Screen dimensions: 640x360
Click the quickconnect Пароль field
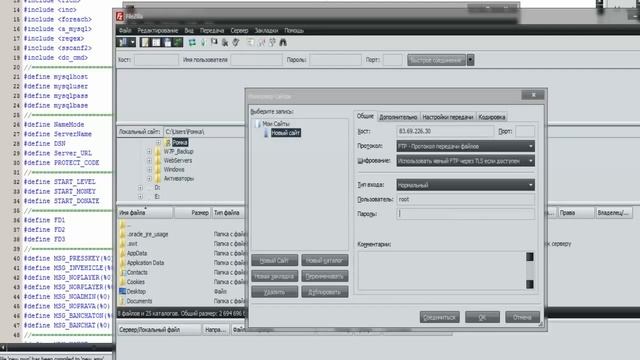(335, 60)
